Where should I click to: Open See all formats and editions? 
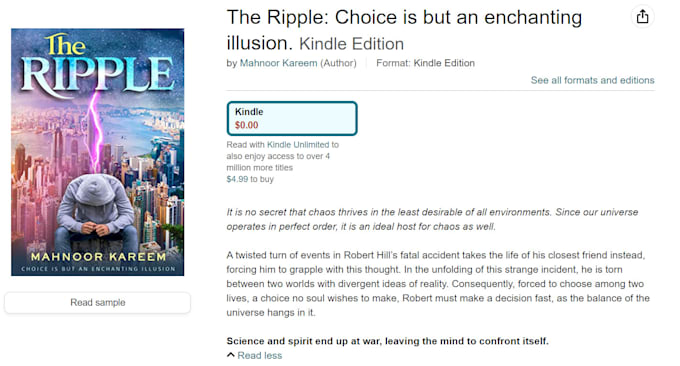592,80
